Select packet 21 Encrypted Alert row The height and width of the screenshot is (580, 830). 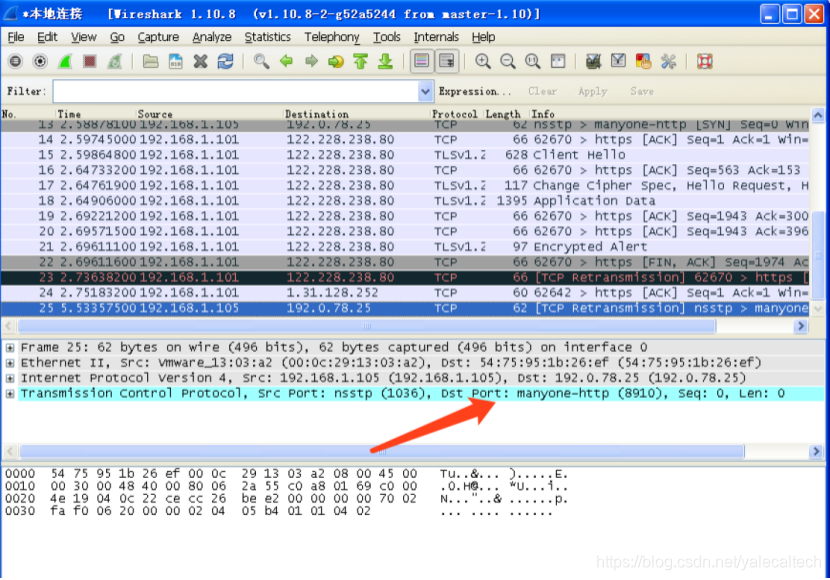[405, 247]
